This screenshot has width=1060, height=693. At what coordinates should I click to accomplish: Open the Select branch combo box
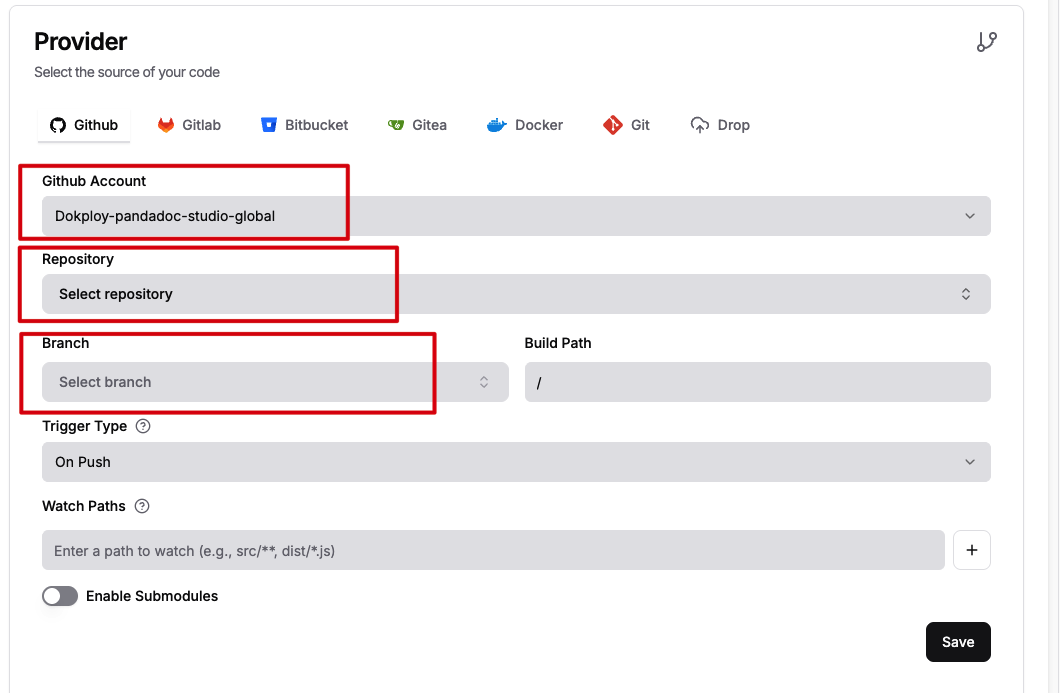tap(275, 382)
